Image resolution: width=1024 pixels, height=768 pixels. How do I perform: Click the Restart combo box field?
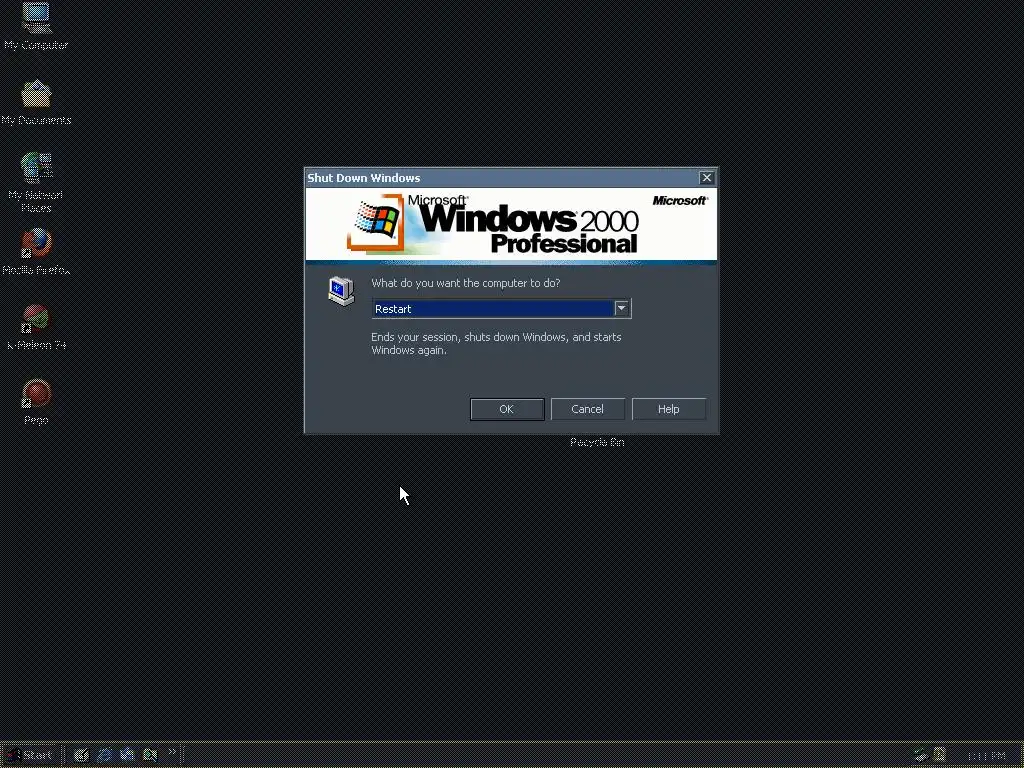[x=501, y=308]
